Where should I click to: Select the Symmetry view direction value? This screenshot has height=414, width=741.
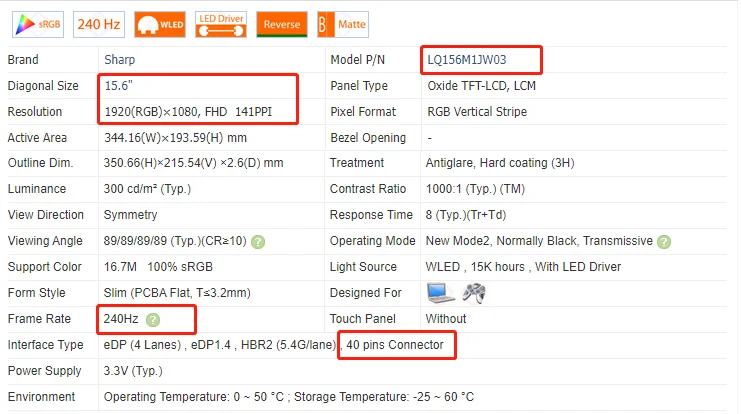tap(130, 215)
